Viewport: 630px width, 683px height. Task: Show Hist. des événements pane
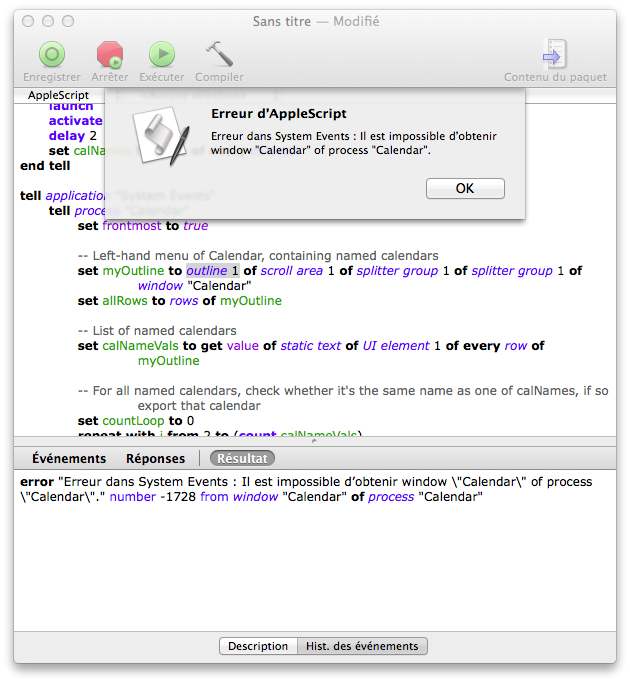click(x=362, y=646)
